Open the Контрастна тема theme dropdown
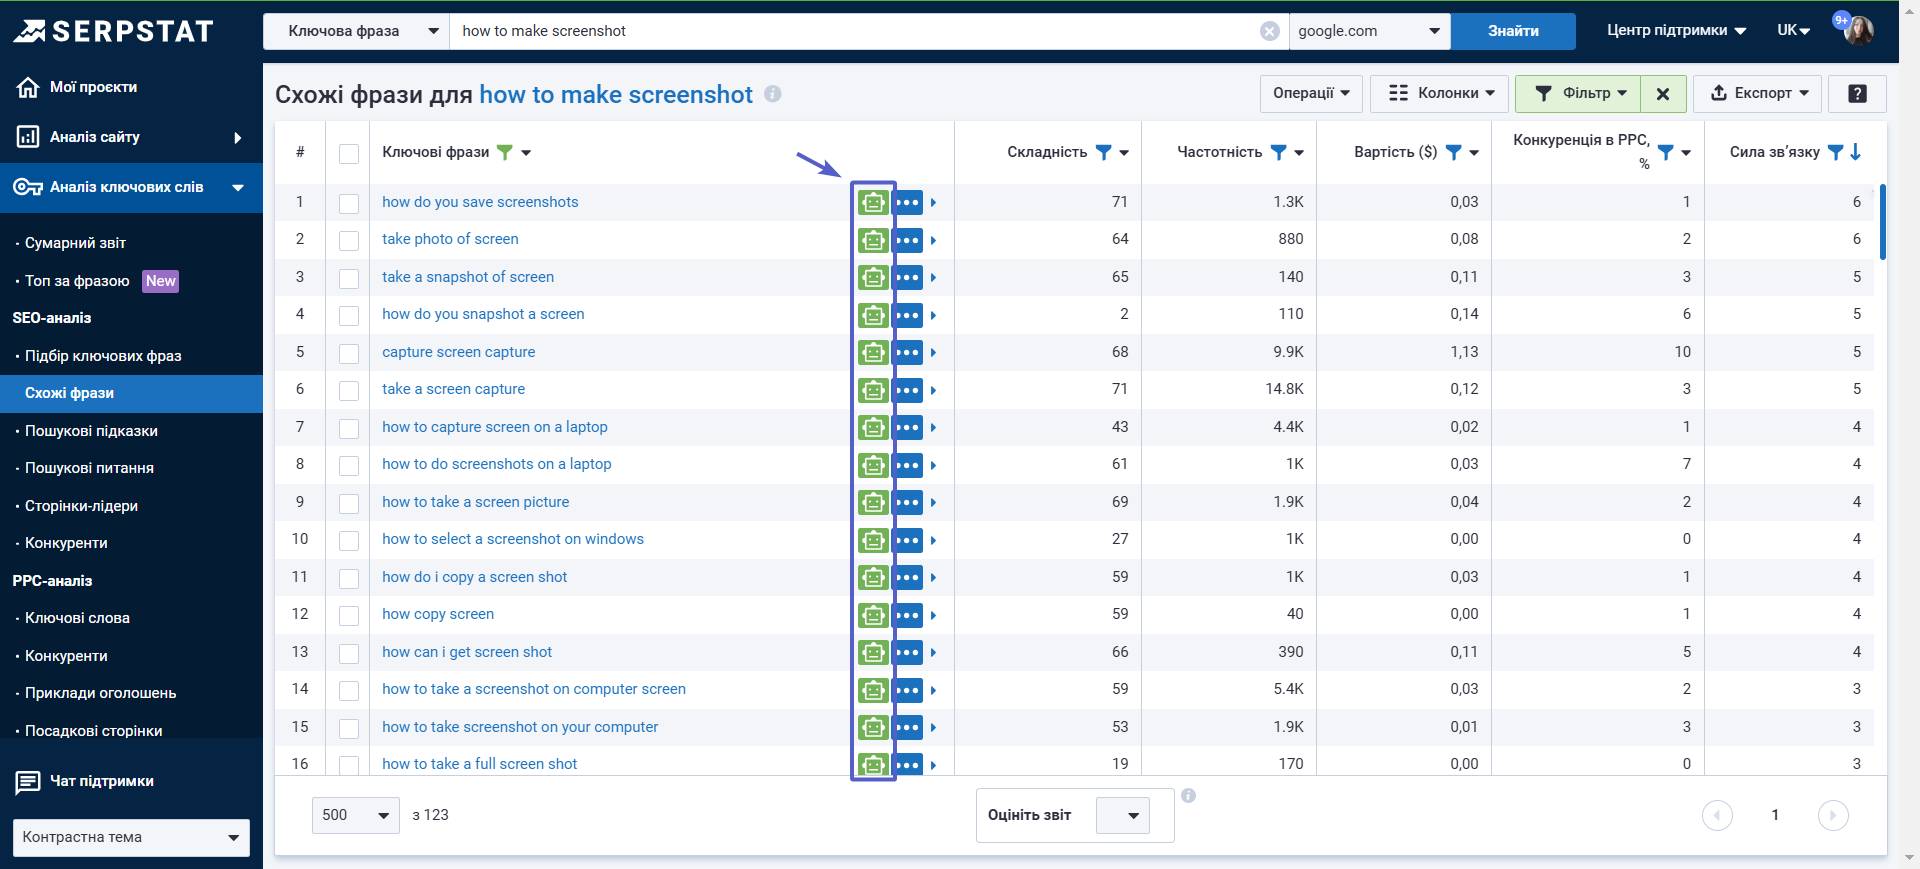1920x869 pixels. click(130, 837)
